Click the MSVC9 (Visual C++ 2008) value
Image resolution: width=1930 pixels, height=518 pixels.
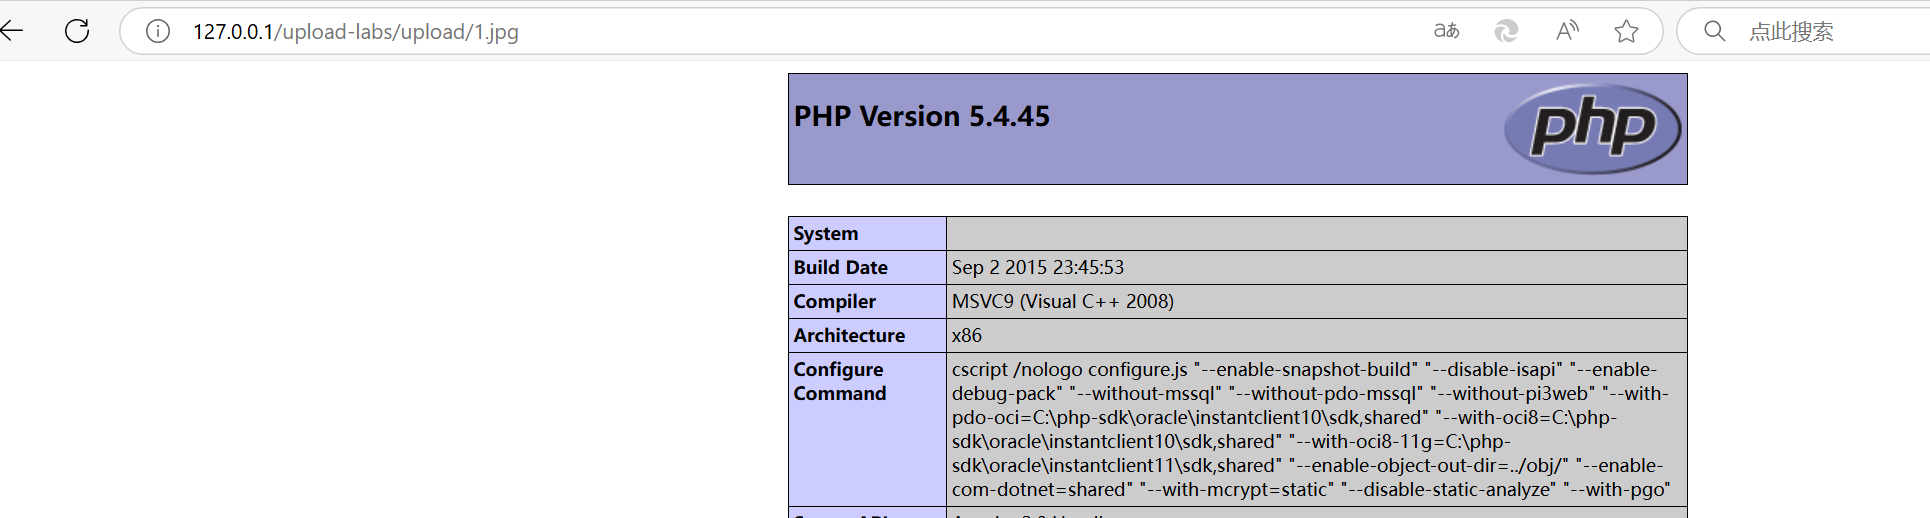pos(1063,302)
